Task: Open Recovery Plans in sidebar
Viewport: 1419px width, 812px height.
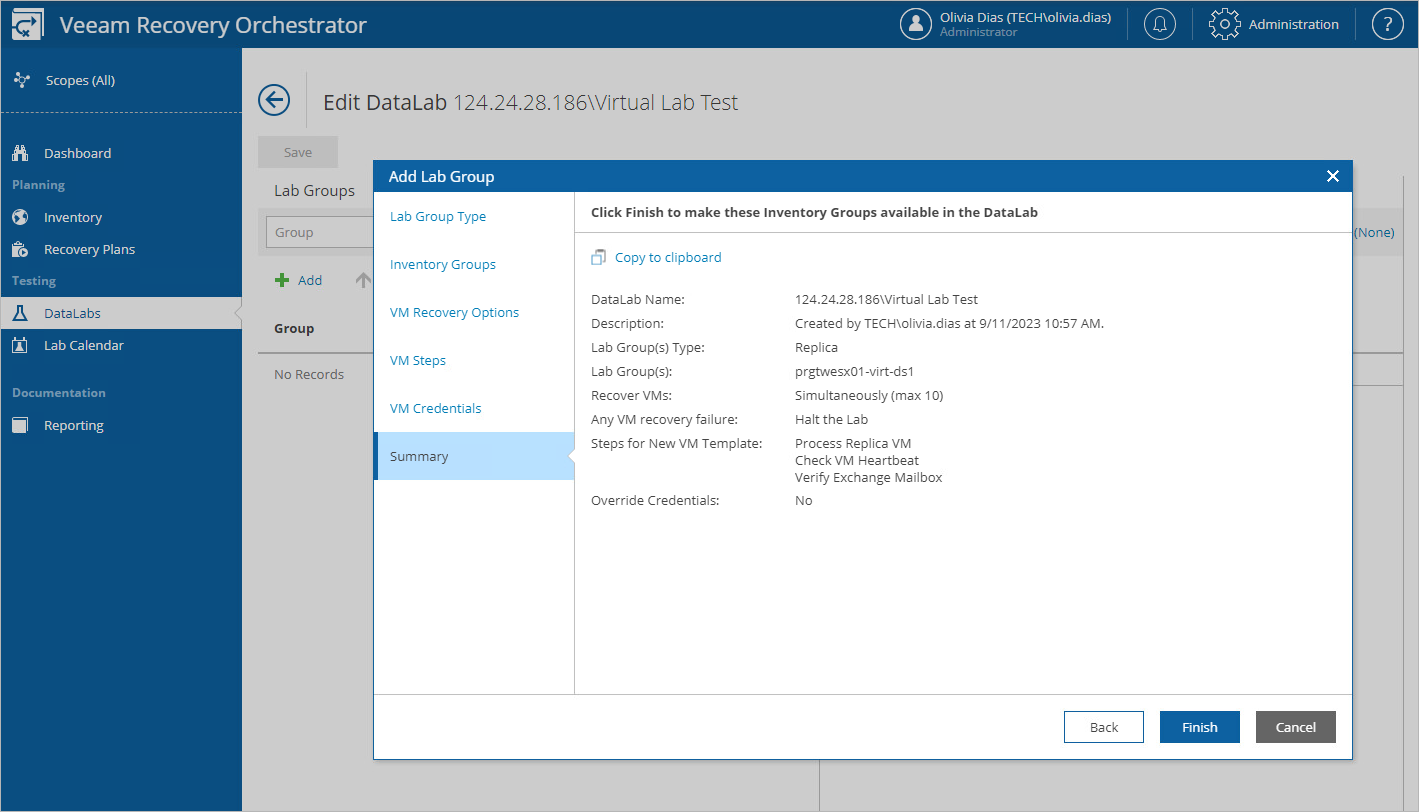Action: 89,249
